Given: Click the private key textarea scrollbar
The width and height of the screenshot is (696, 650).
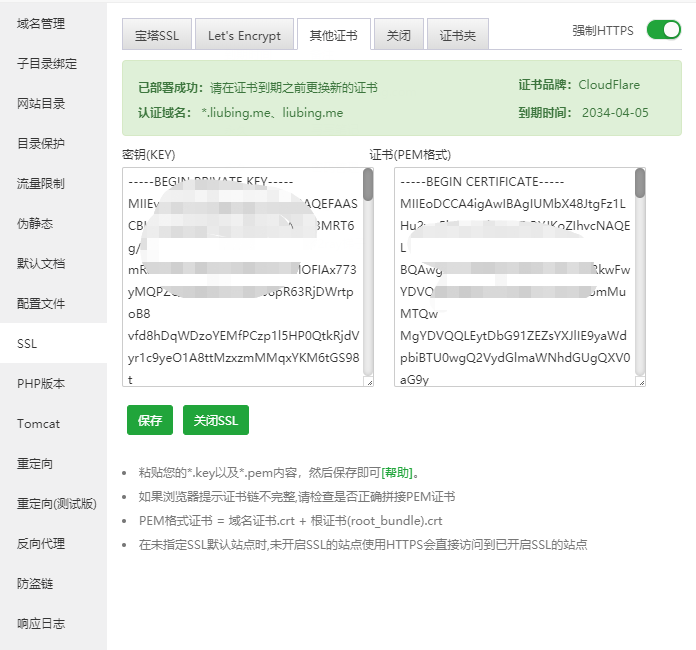Looking at the screenshot, I should [x=368, y=185].
